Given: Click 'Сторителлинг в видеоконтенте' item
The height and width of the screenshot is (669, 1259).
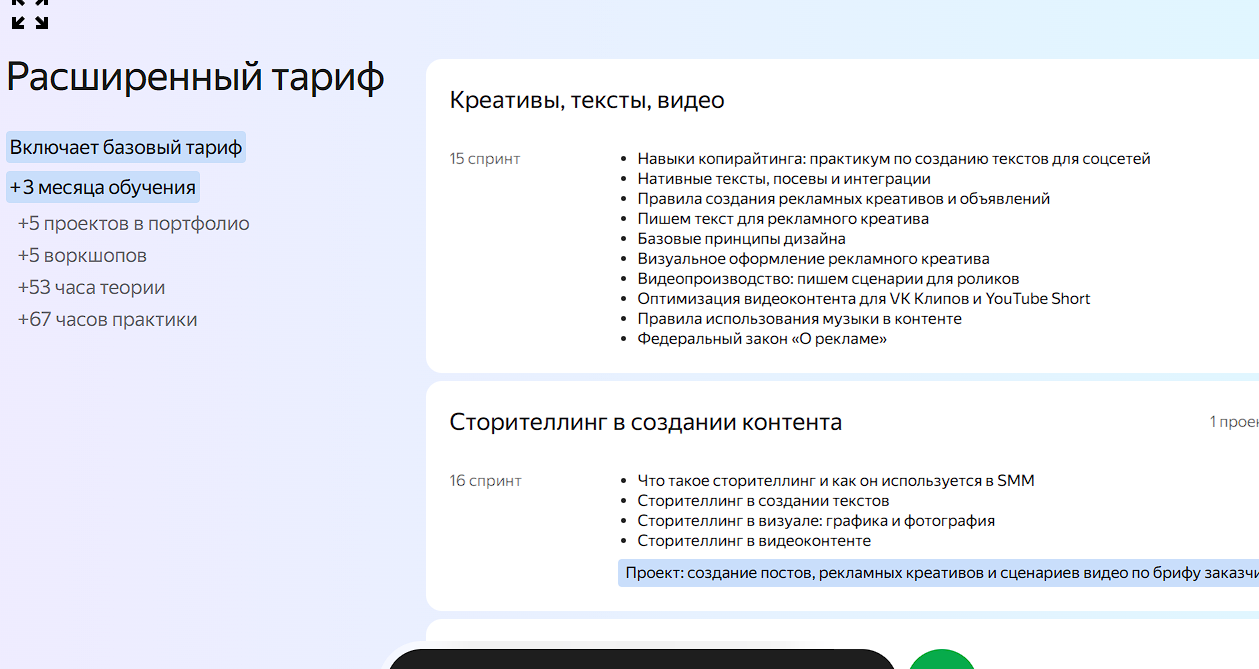Looking at the screenshot, I should [754, 540].
